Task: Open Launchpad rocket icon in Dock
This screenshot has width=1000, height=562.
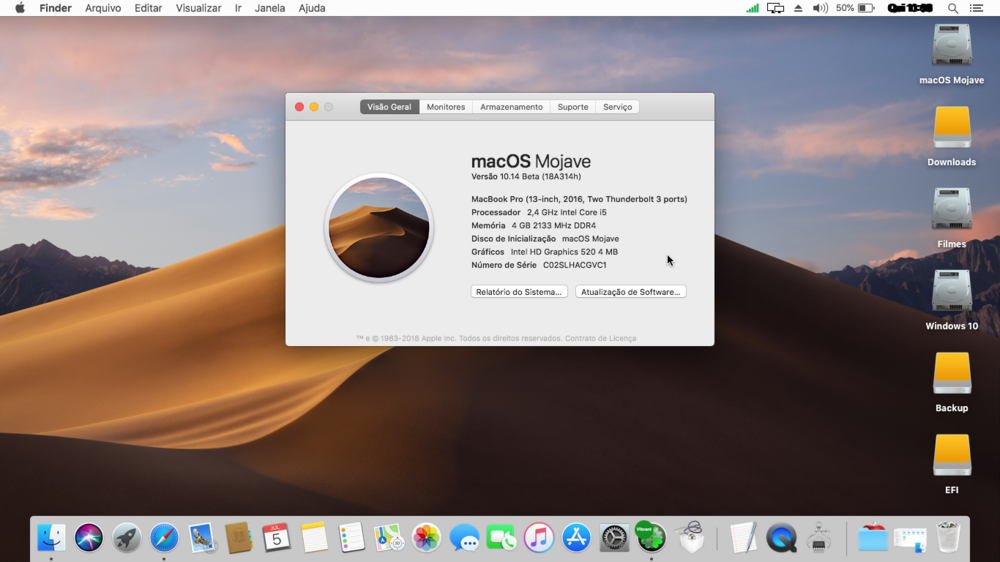Action: [127, 538]
